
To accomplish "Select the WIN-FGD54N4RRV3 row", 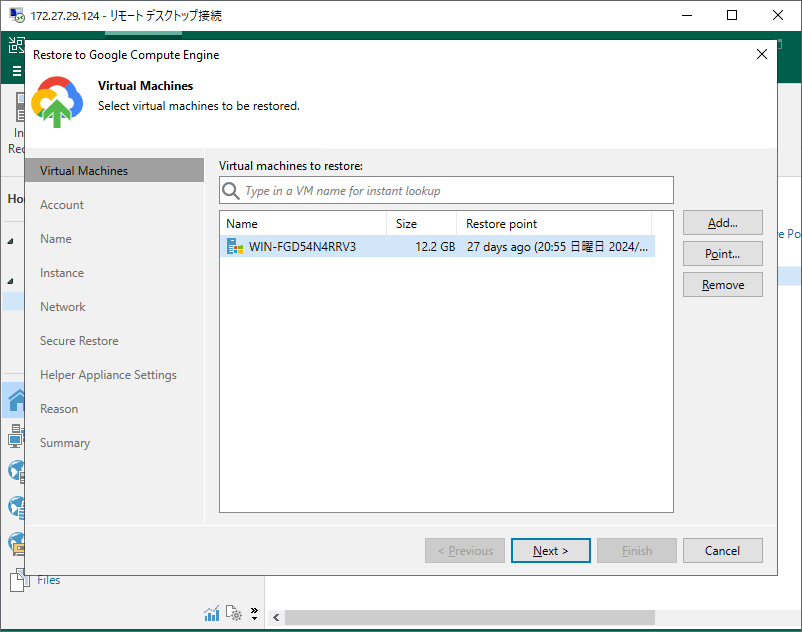I will point(437,246).
